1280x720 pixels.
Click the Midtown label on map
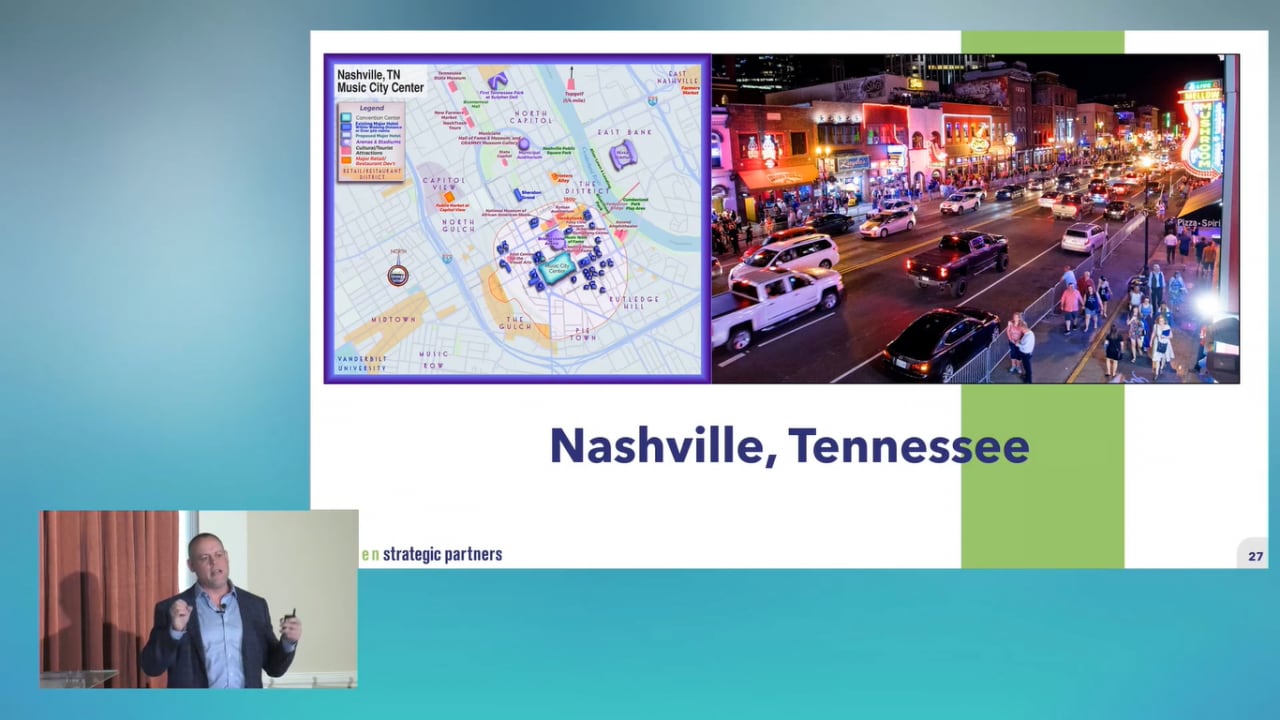tap(393, 320)
